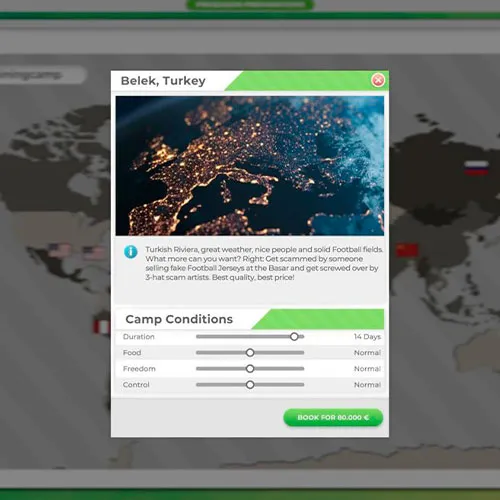Click the 14 Days duration value

tap(367, 337)
